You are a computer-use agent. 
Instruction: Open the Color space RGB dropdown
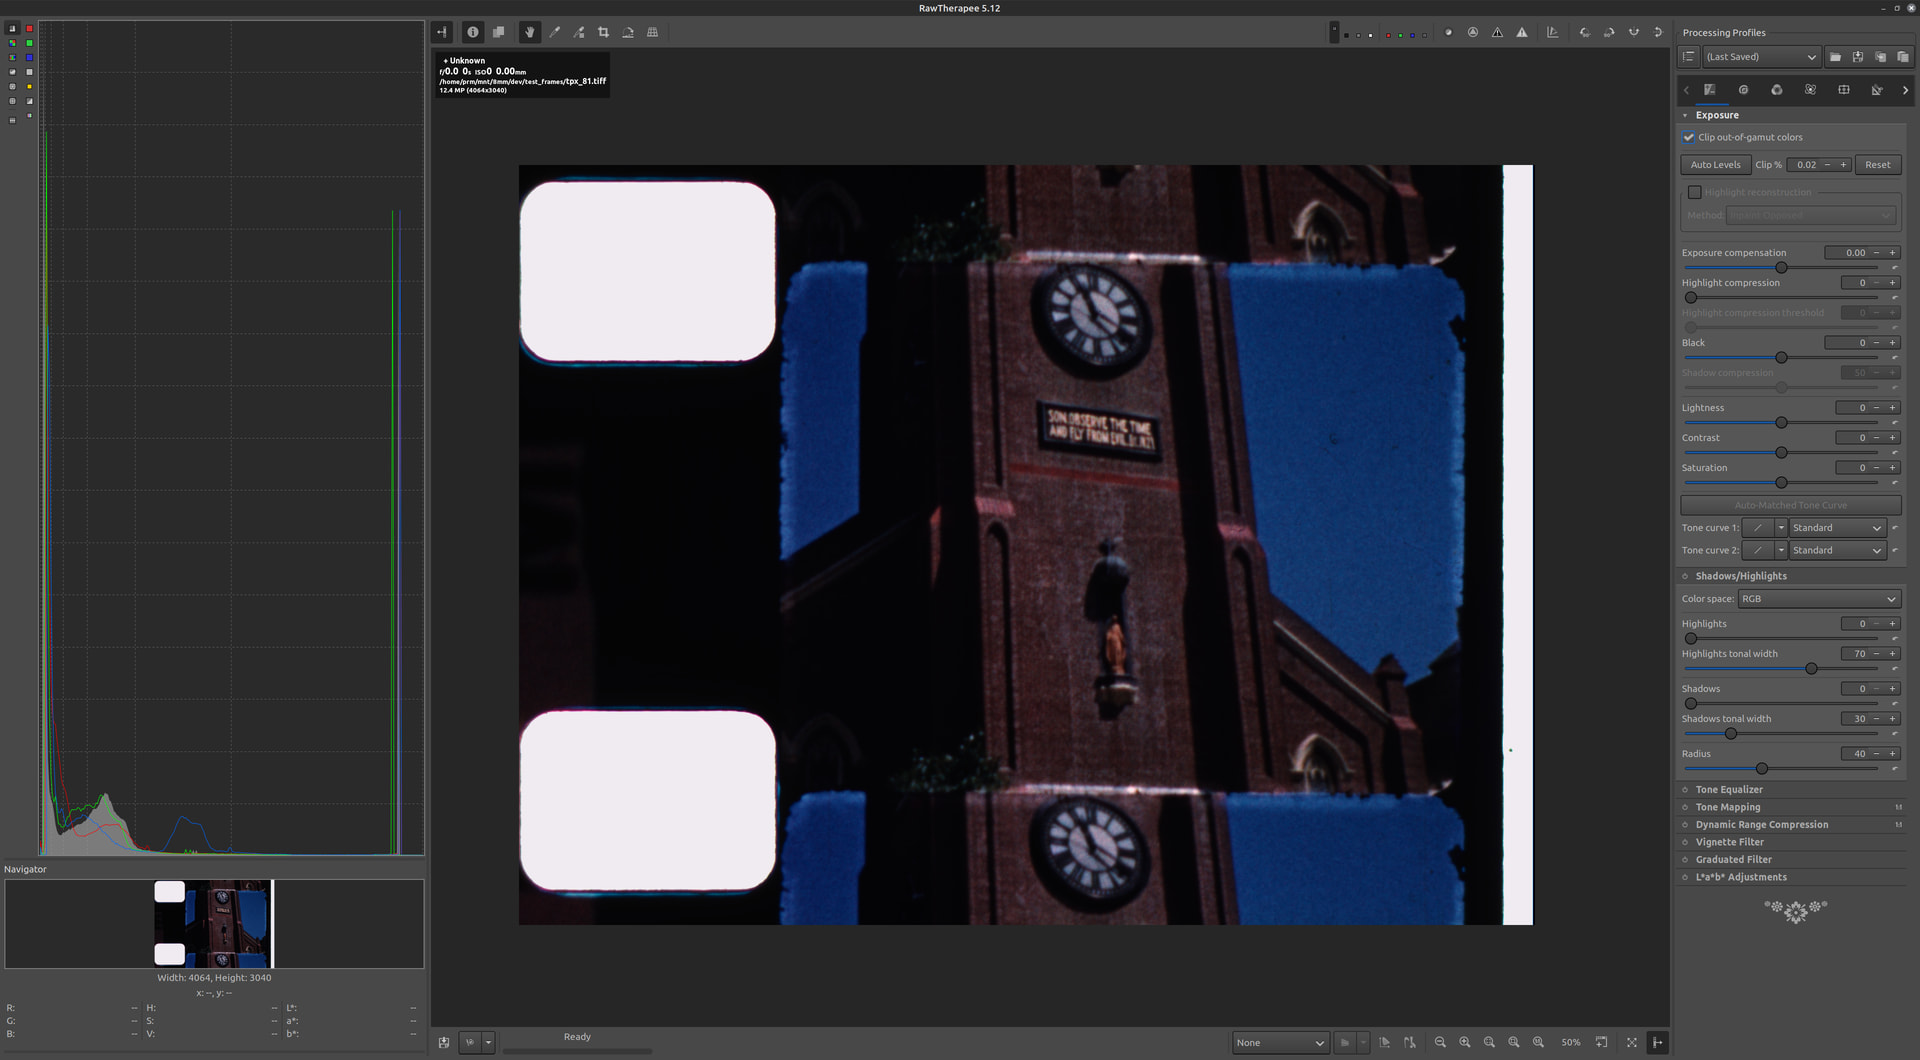(x=1818, y=599)
